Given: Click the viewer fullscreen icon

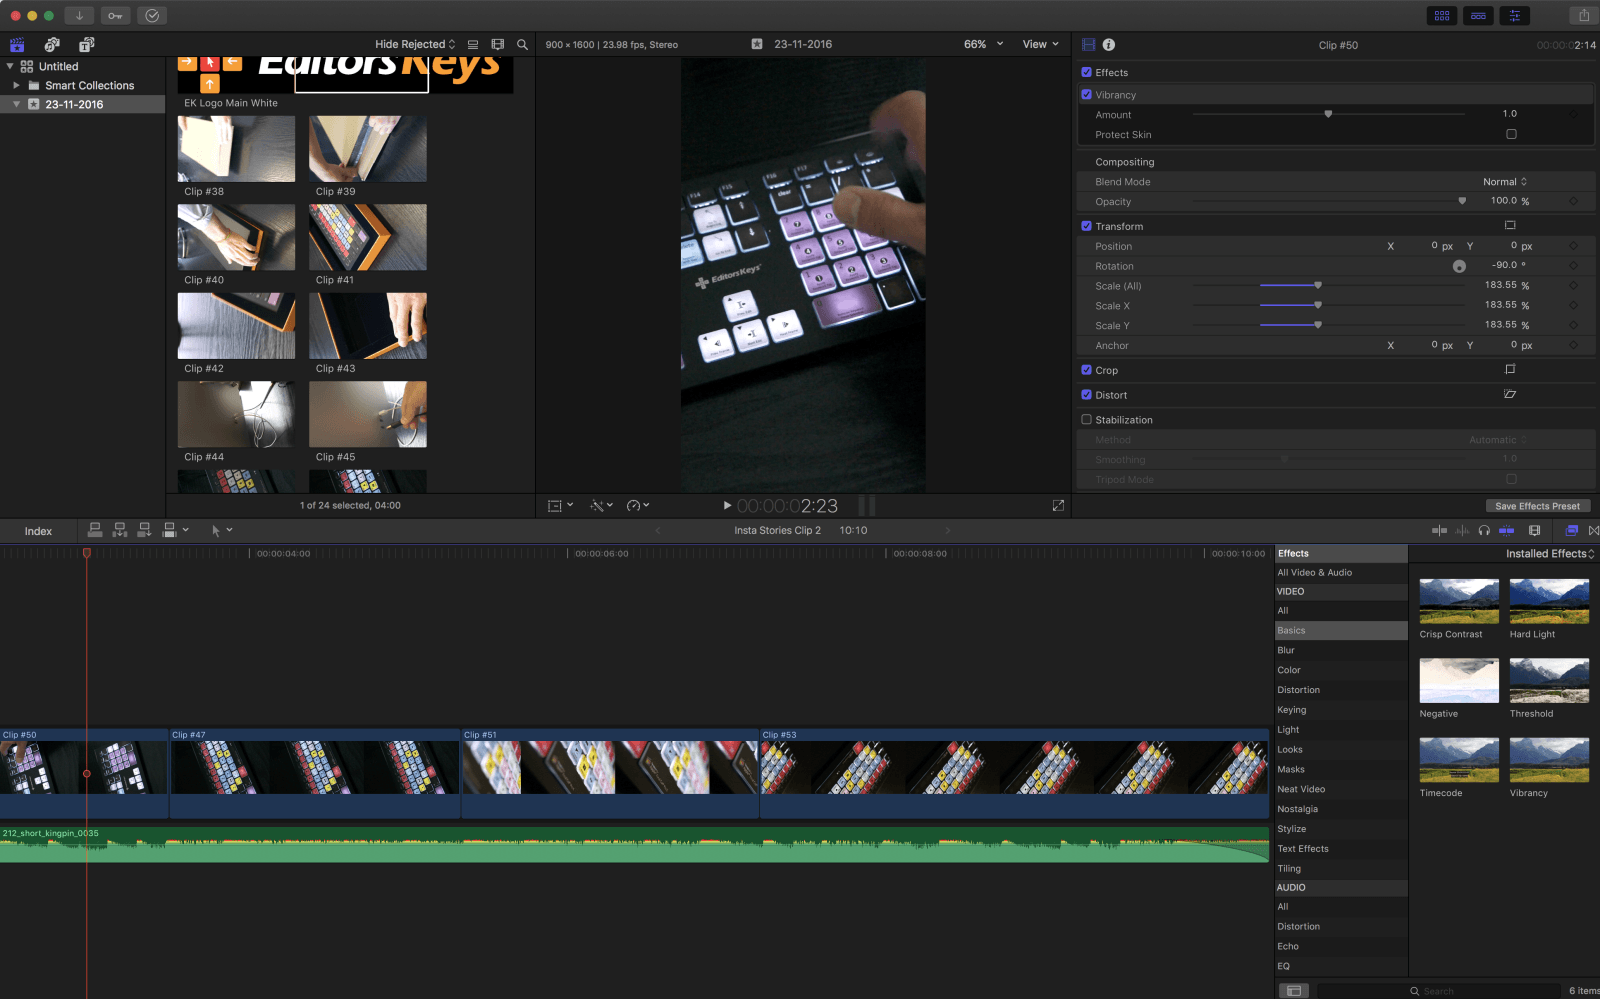Looking at the screenshot, I should [x=1058, y=506].
